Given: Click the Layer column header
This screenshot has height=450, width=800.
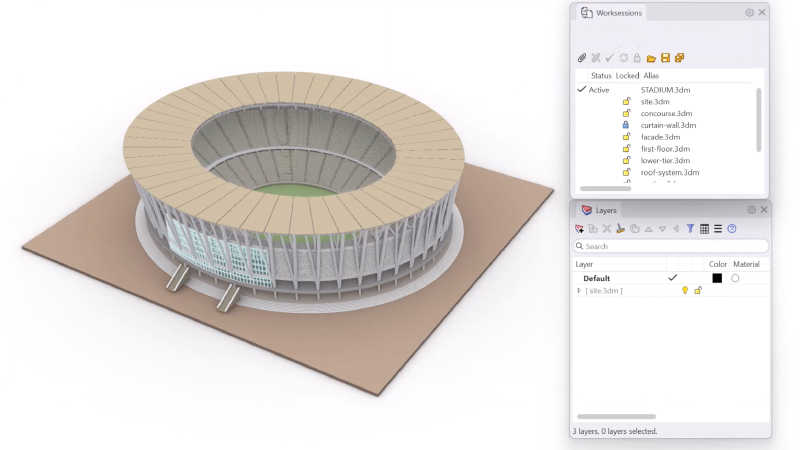Looking at the screenshot, I should [584, 264].
